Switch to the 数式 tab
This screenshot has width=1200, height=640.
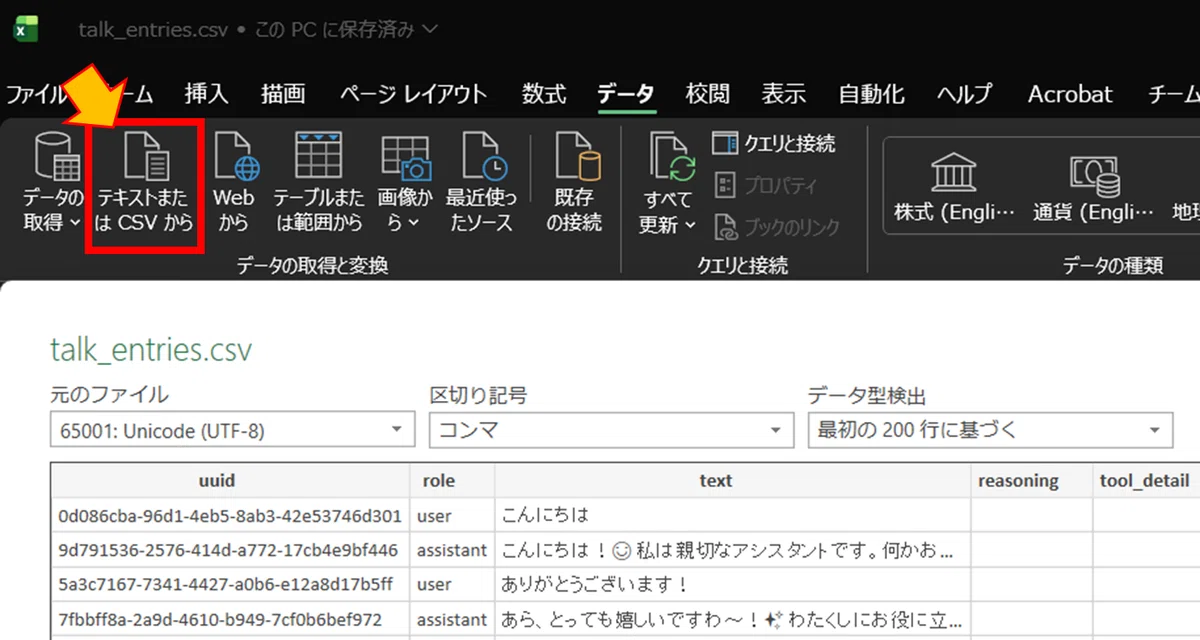[544, 94]
